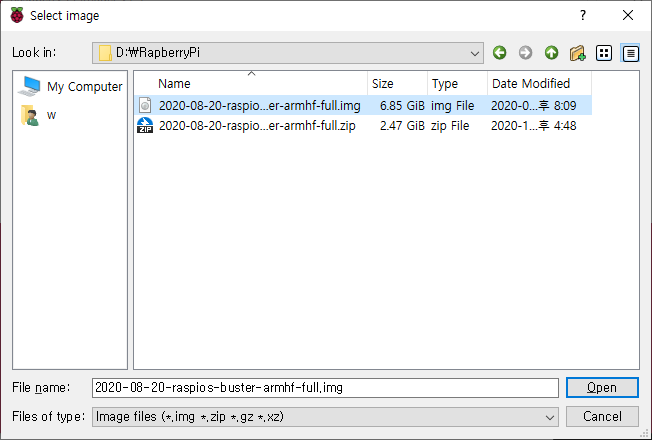
Task: Click the date cell ending 4:48
Action: [533, 126]
